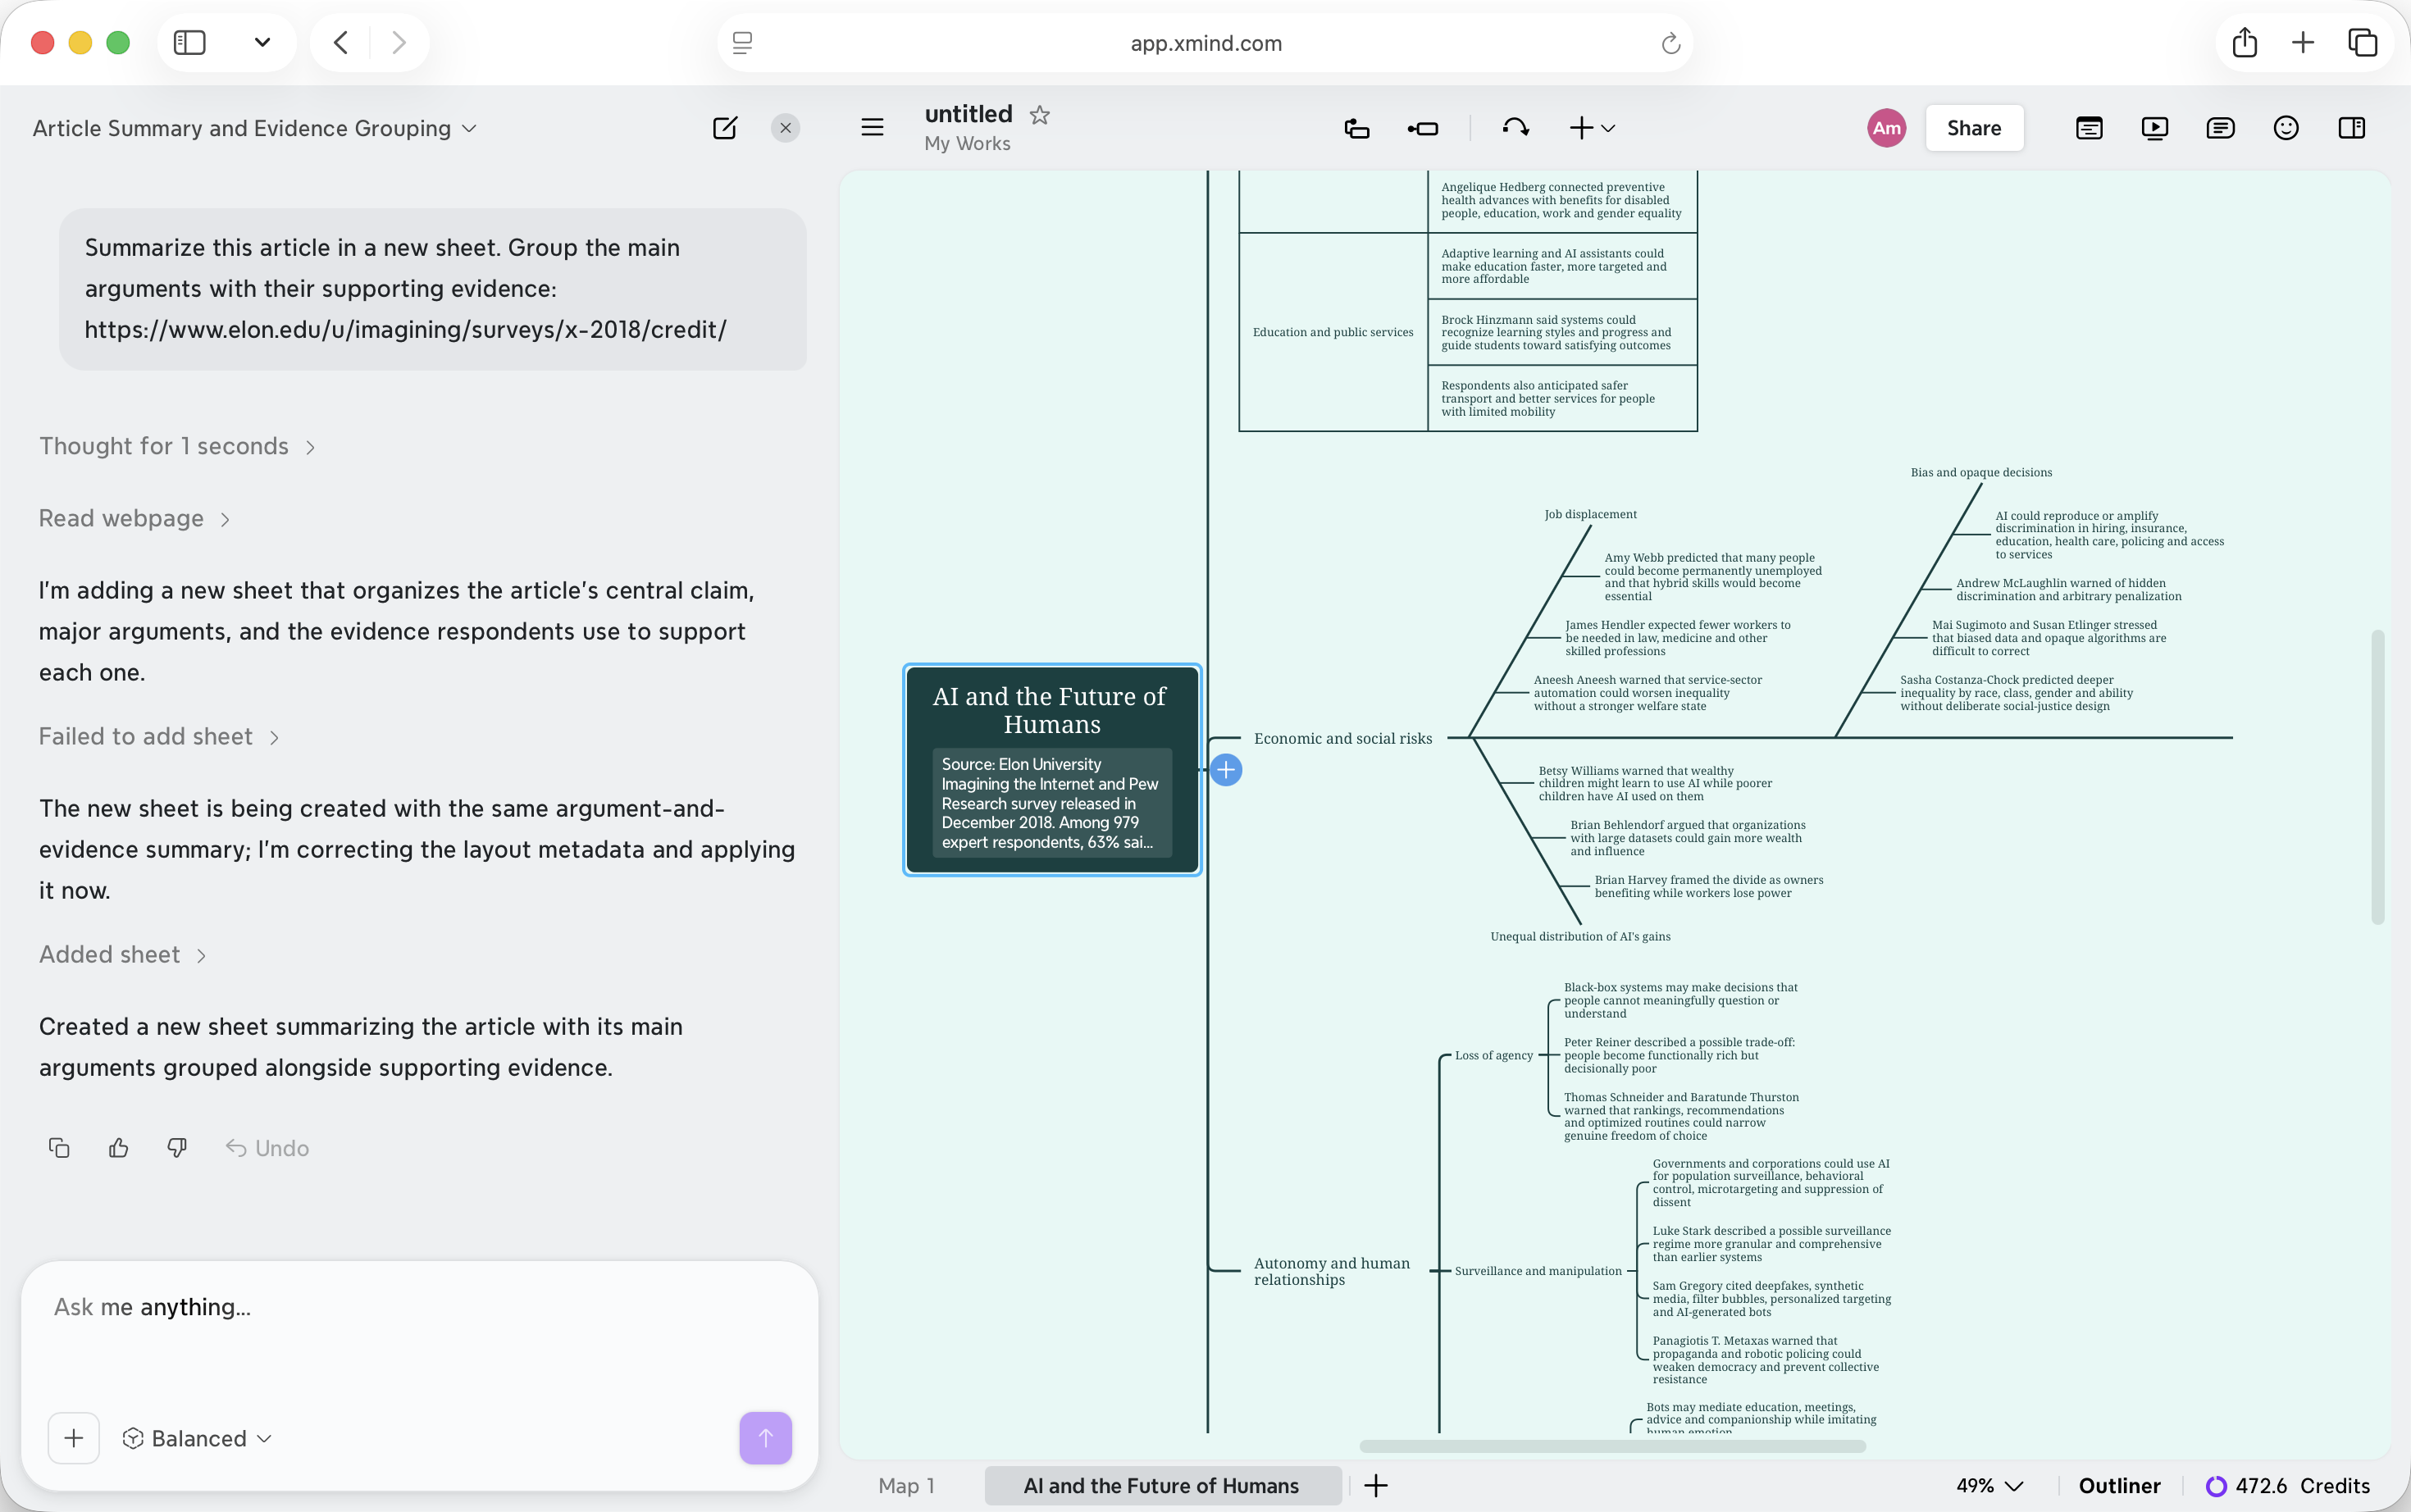Reload the app.xmind.com page
The image size is (2411, 1512).
click(x=1671, y=43)
